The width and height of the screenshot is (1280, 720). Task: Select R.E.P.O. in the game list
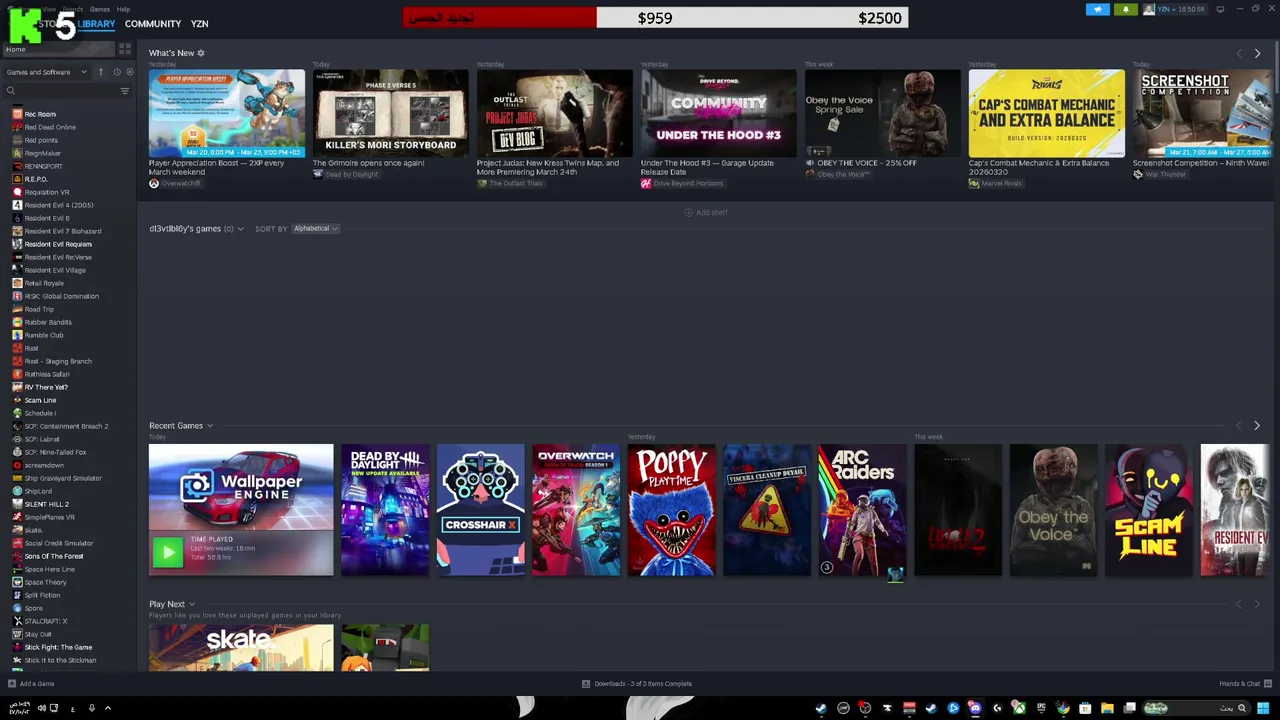pos(36,179)
